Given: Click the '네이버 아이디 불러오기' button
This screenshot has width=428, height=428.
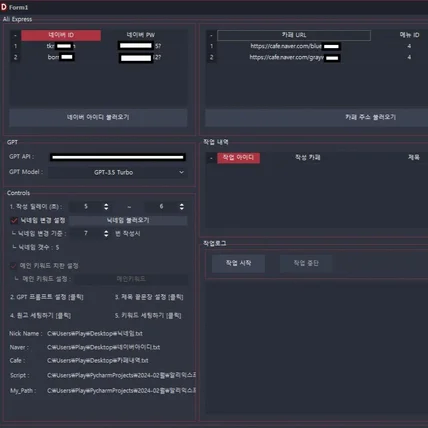Looking at the screenshot, I should click(x=98, y=117).
